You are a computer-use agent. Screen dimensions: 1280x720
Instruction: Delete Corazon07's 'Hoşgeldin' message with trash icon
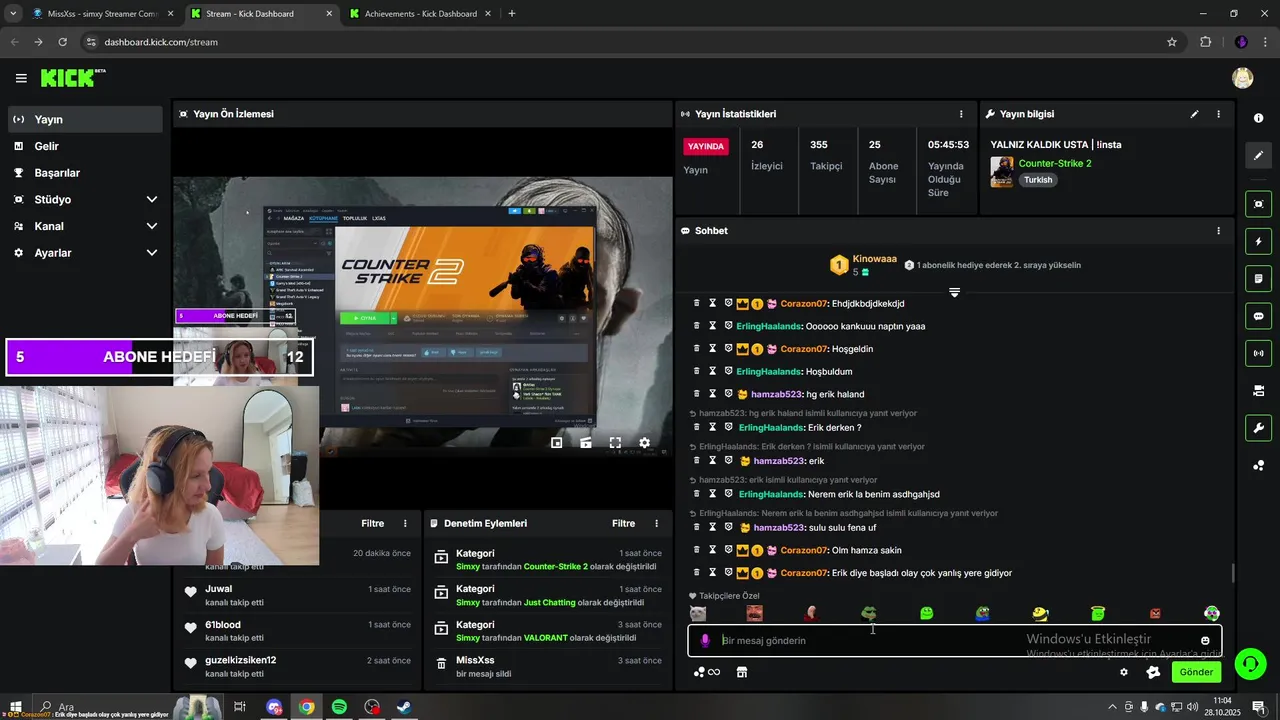coord(697,349)
